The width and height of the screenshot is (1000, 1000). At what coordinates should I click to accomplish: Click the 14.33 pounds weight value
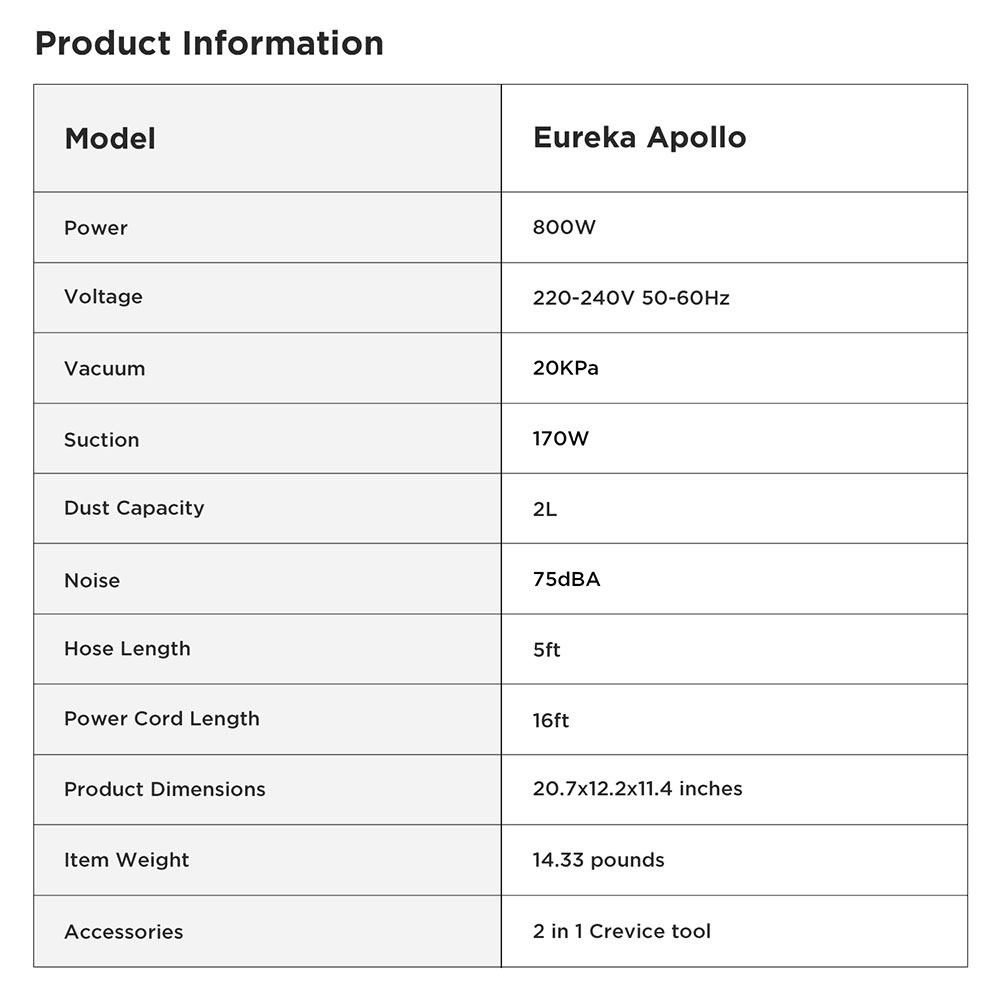tap(599, 860)
